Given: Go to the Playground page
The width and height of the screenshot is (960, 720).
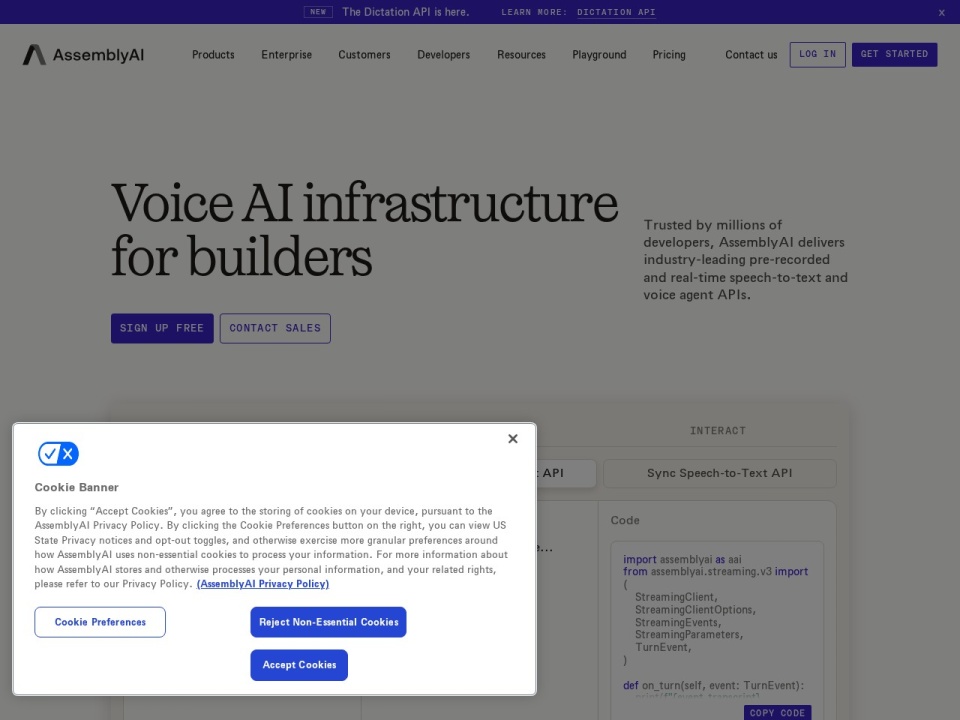Looking at the screenshot, I should click(x=599, y=54).
